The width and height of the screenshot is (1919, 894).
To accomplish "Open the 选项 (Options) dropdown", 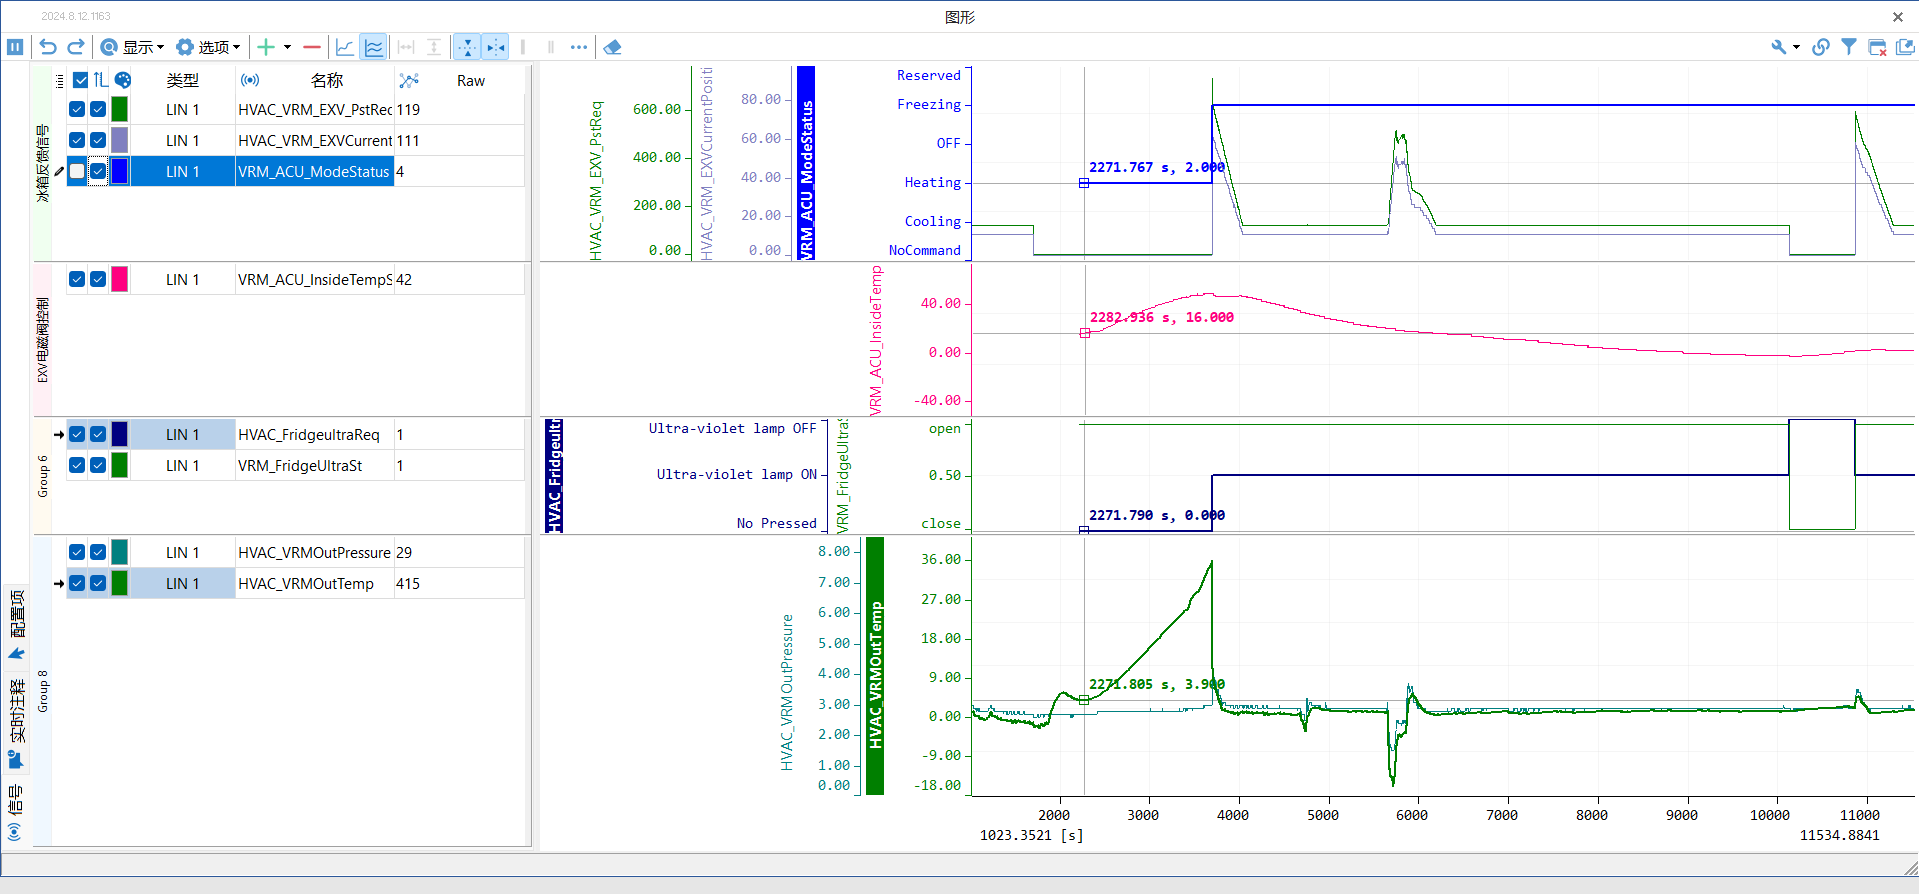I will pos(208,47).
